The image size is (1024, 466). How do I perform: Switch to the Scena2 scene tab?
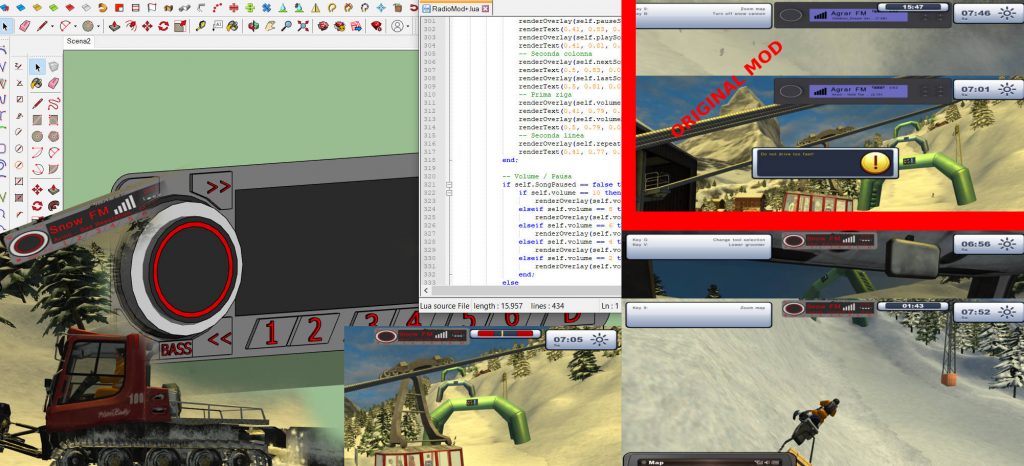(80, 41)
